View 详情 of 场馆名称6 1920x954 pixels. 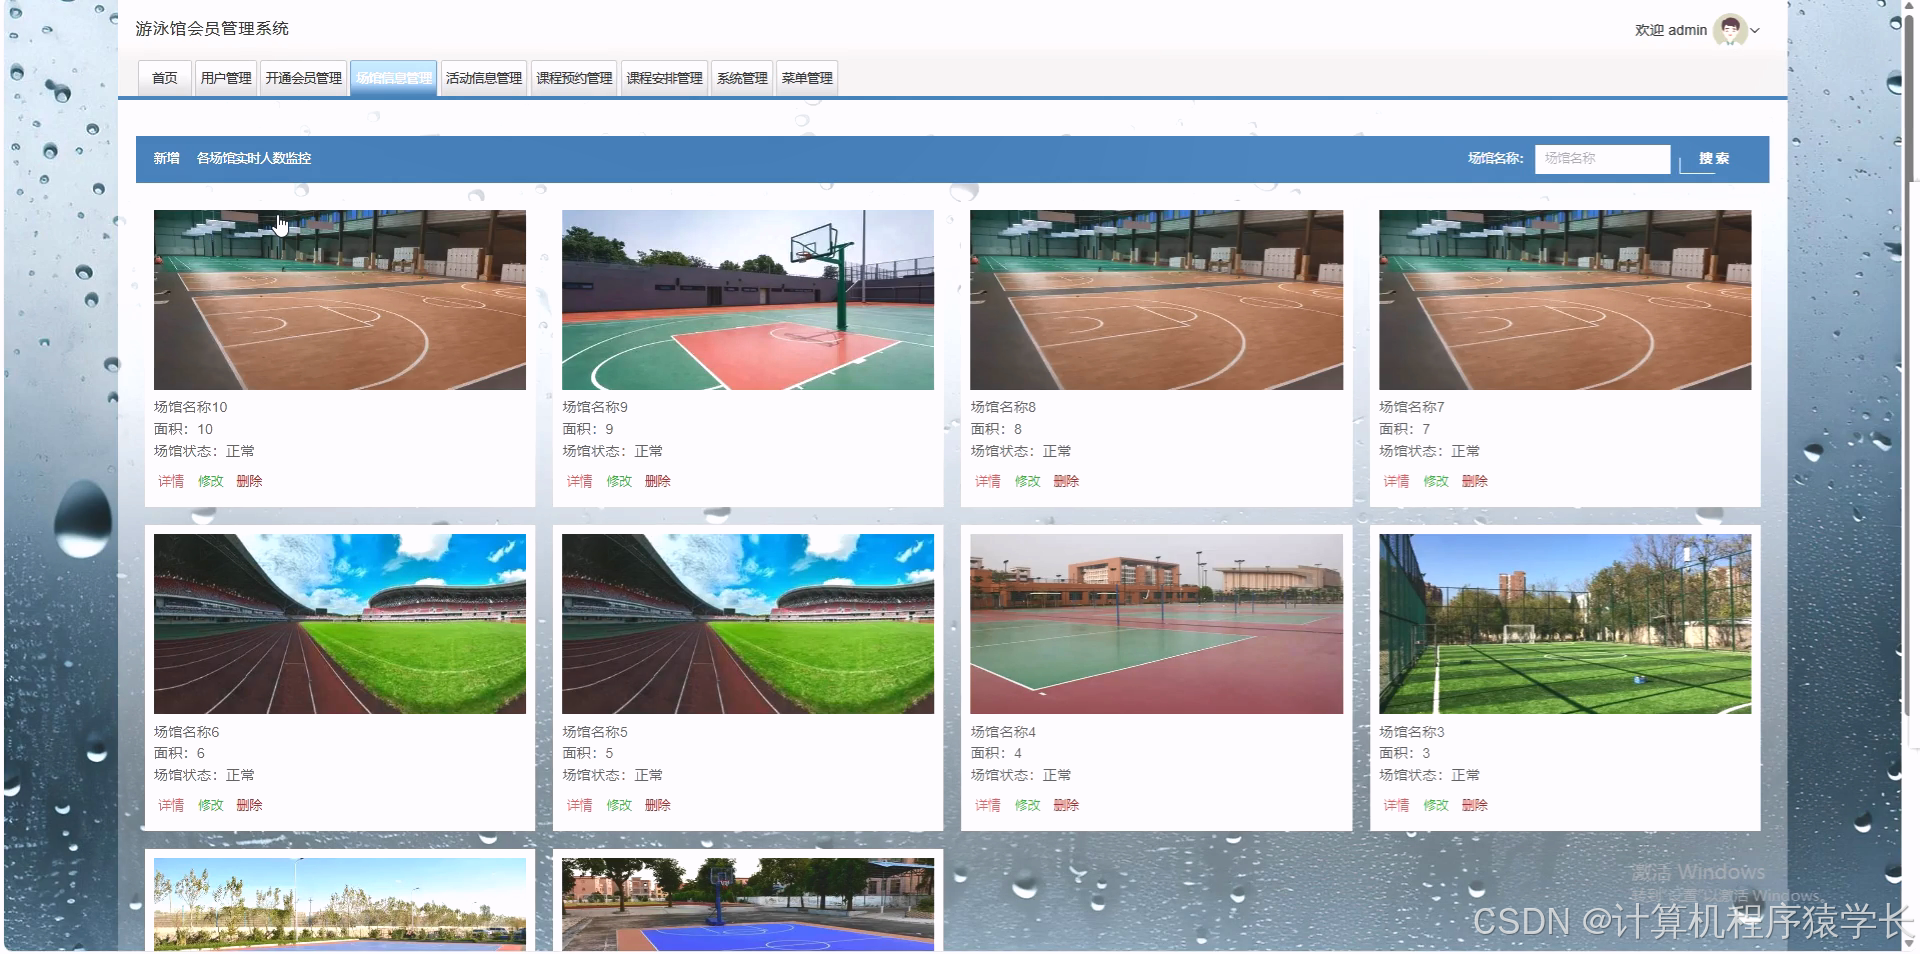pyautogui.click(x=171, y=805)
